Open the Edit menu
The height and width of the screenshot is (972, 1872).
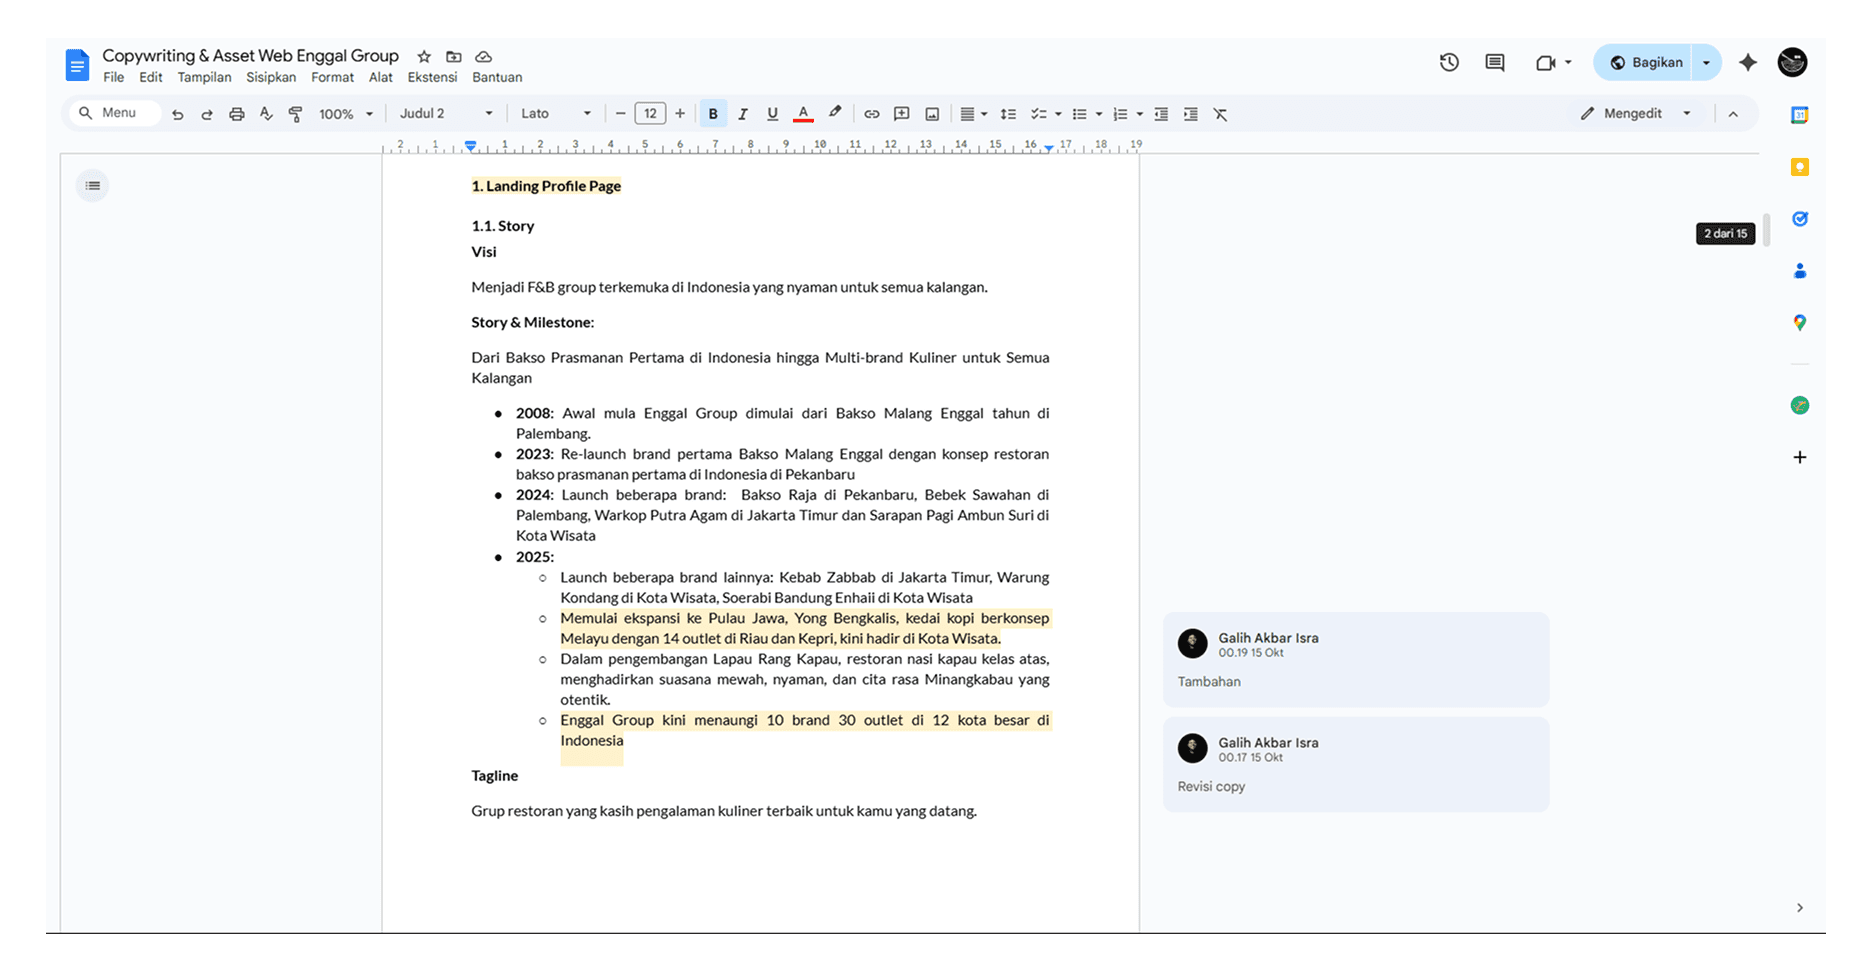coord(151,78)
